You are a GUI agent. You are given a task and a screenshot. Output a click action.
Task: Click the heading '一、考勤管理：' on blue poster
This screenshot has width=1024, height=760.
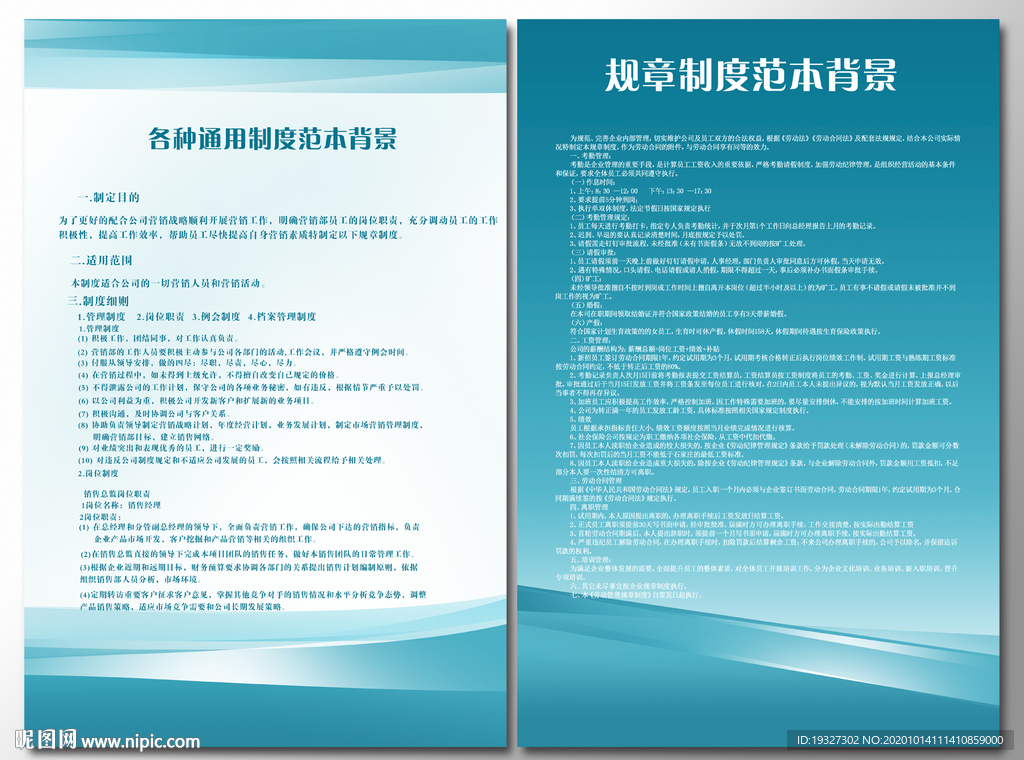[x=591, y=156]
